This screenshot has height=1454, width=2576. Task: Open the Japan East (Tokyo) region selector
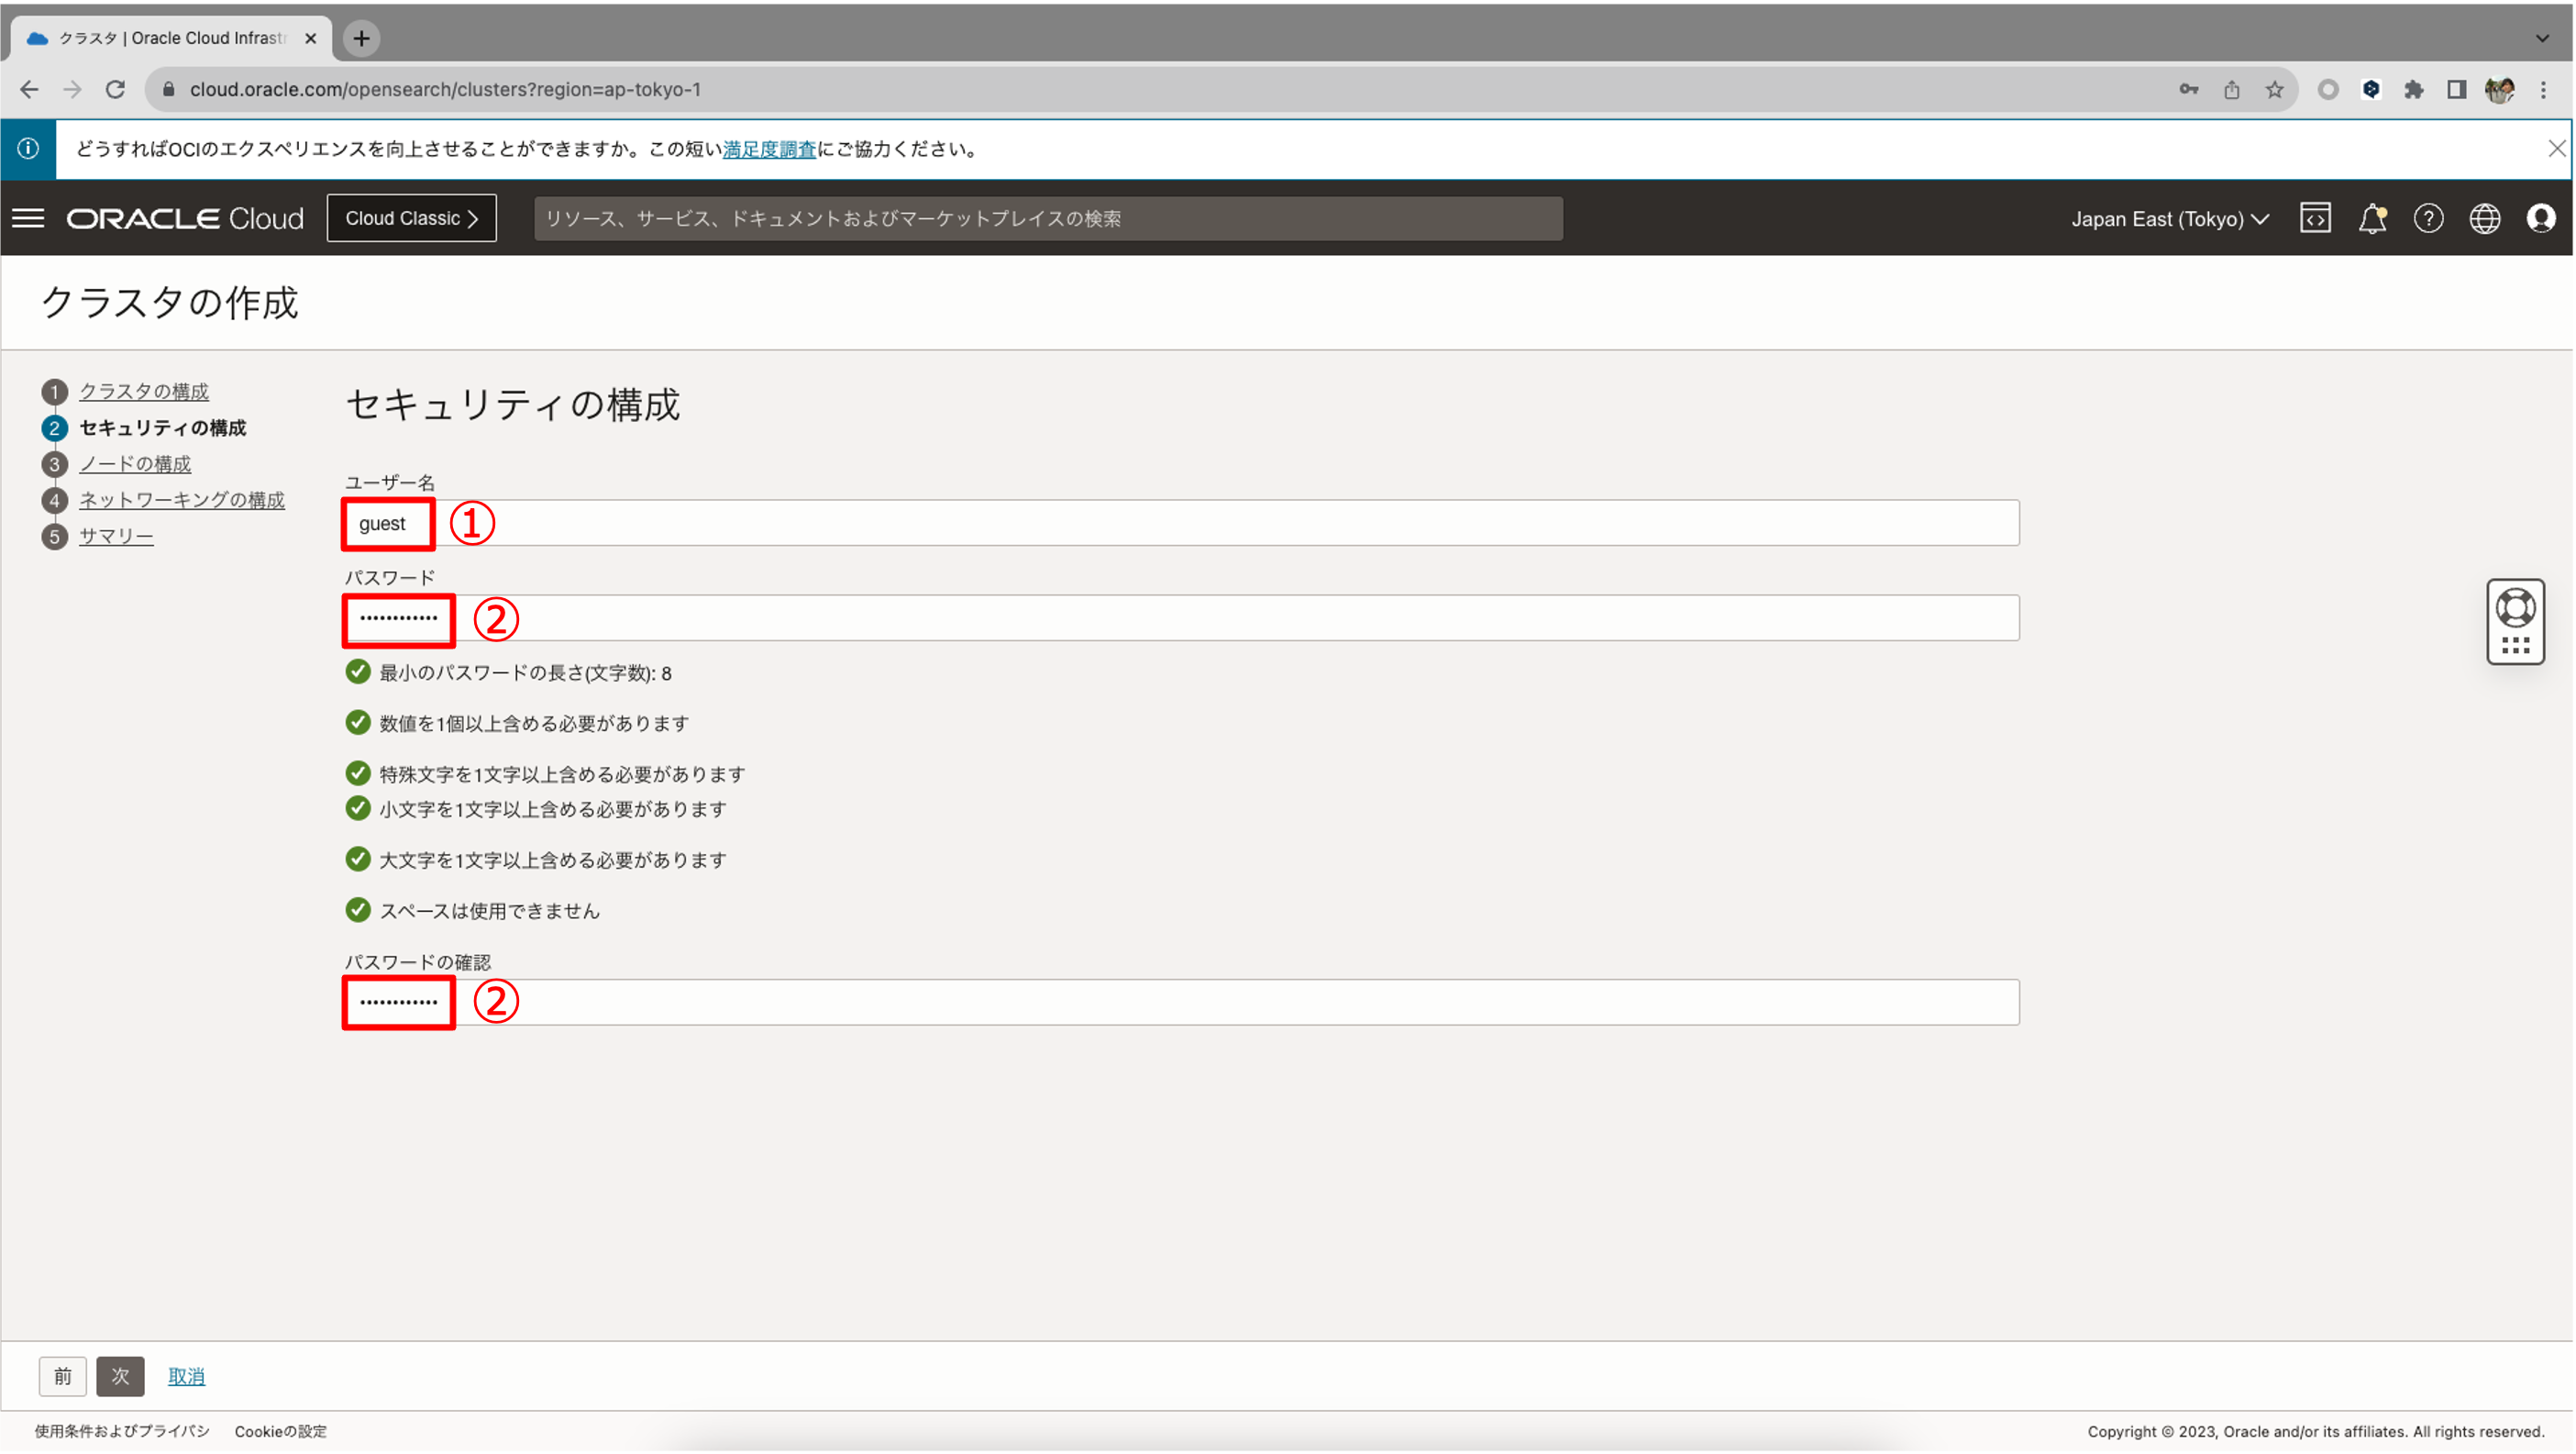2168,218
